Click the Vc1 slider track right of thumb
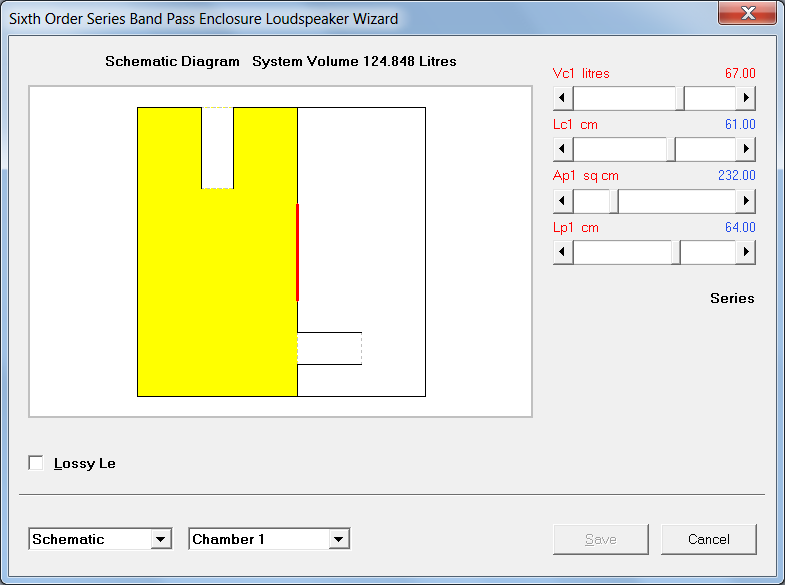Image resolution: width=785 pixels, height=585 pixels. coord(710,98)
